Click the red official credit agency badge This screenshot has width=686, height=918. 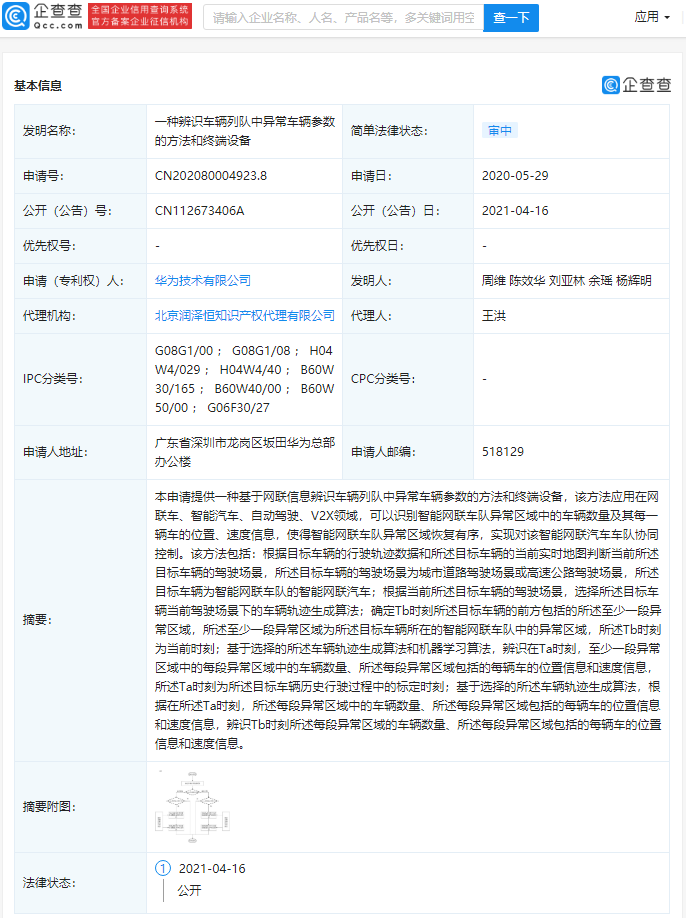click(x=140, y=16)
